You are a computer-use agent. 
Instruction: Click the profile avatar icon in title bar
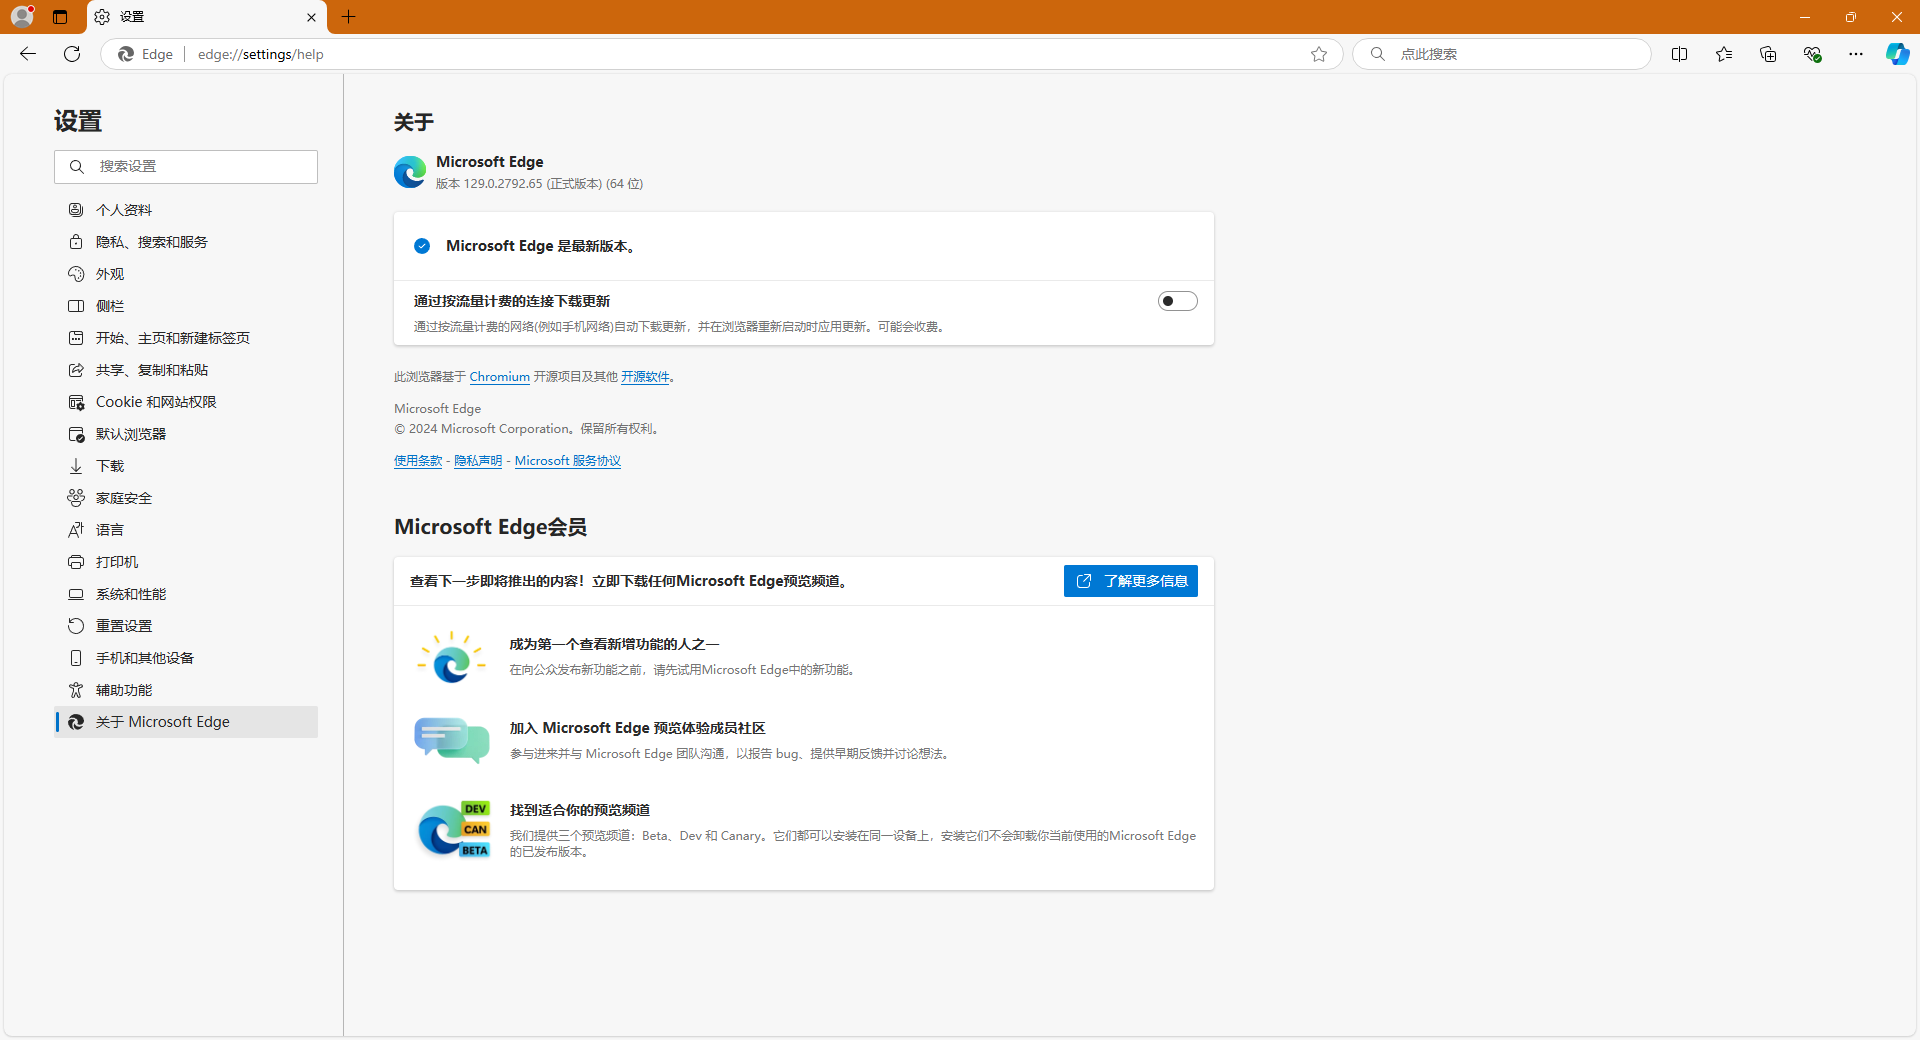(22, 16)
